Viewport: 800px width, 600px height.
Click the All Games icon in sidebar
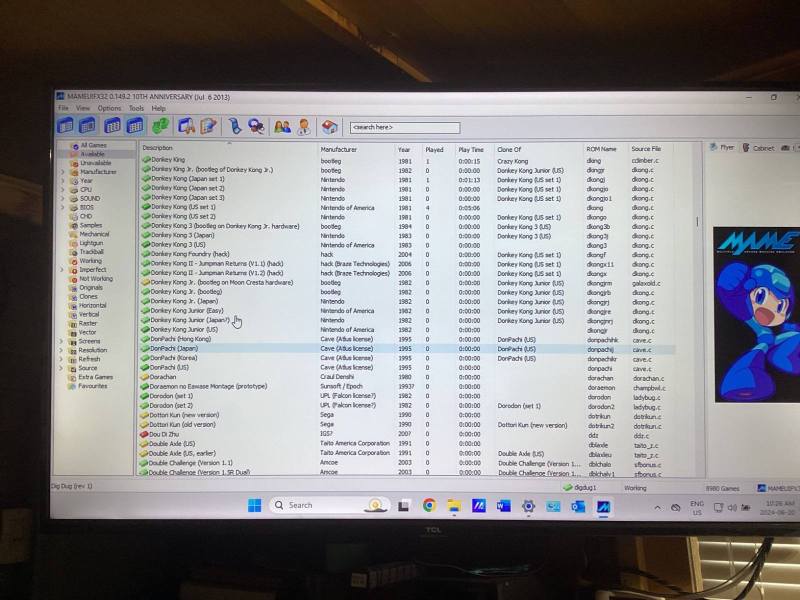click(x=74, y=145)
